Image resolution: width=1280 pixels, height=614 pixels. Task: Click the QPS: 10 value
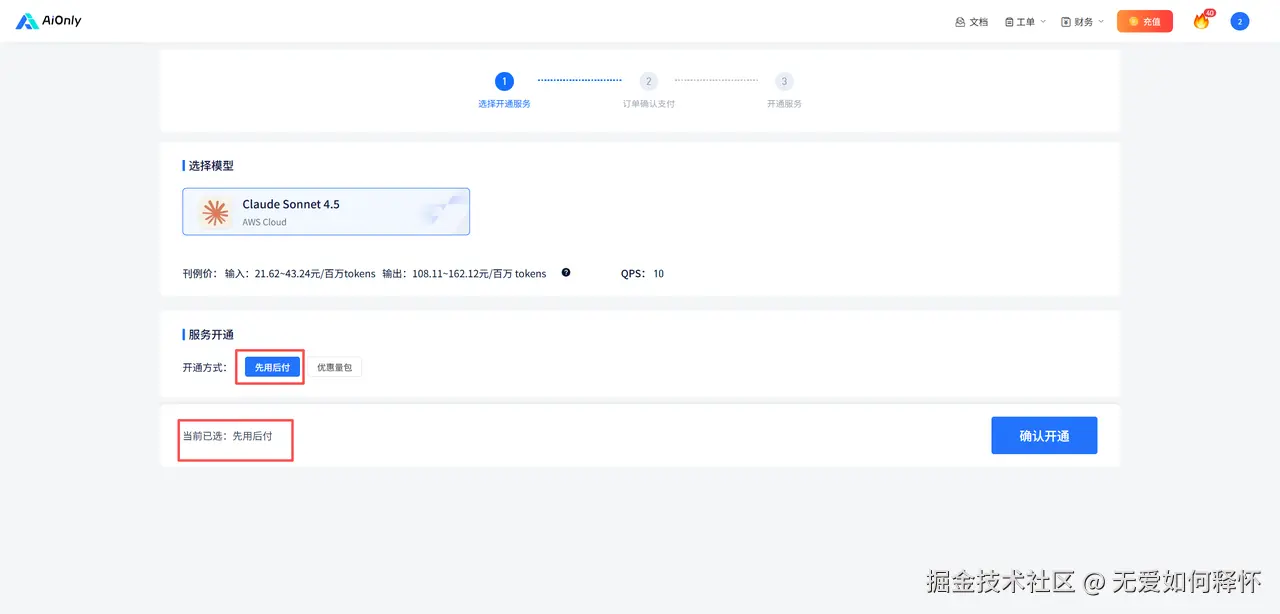(x=642, y=273)
